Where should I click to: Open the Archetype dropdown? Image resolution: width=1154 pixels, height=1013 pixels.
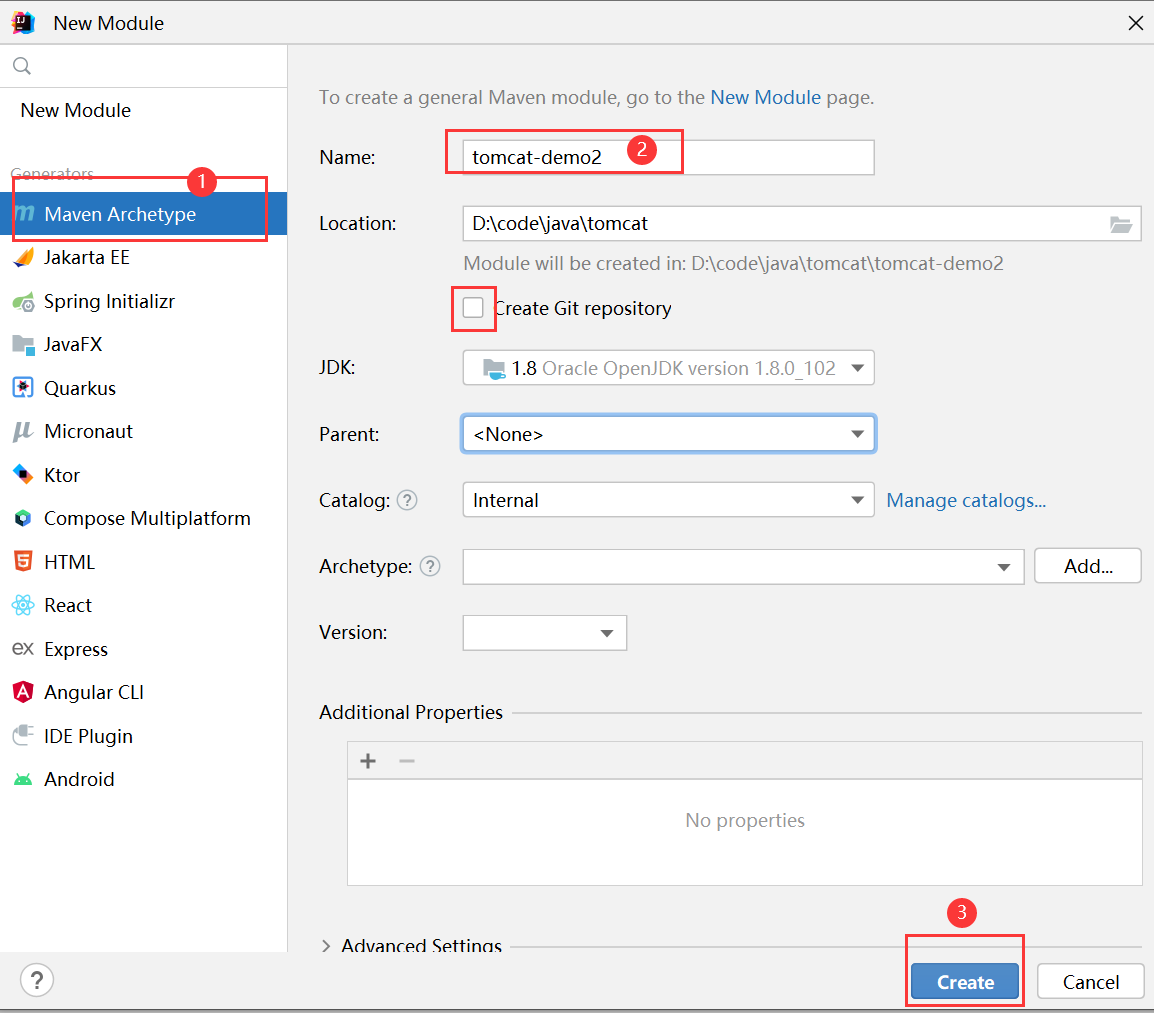click(x=743, y=567)
